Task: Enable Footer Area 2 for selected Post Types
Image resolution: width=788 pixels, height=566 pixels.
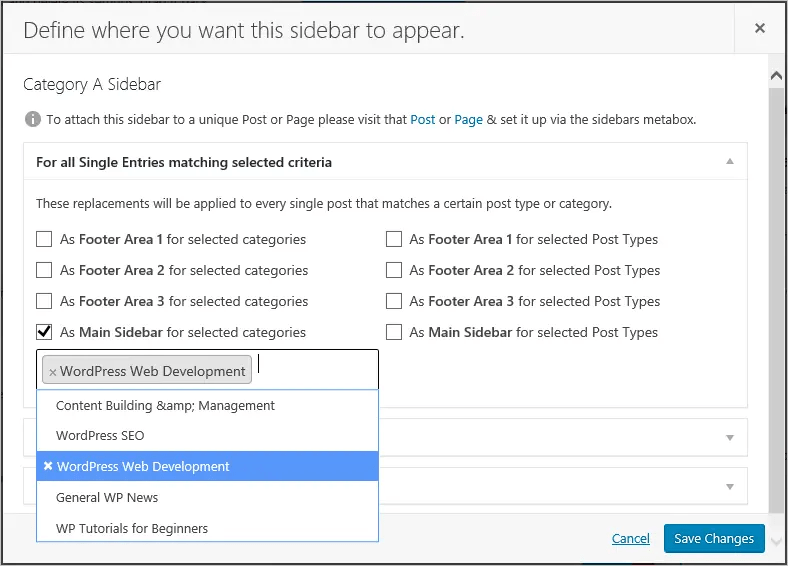Action: 393,270
